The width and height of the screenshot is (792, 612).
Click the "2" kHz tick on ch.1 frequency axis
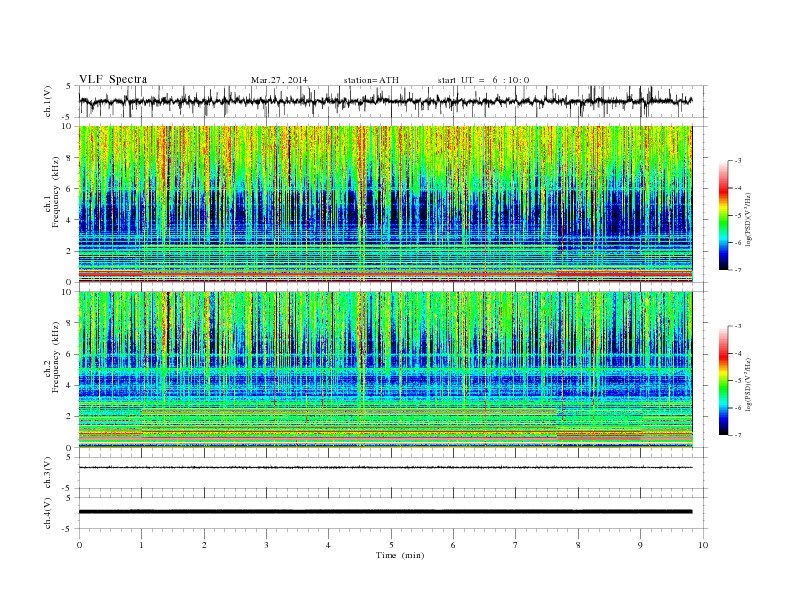70,251
